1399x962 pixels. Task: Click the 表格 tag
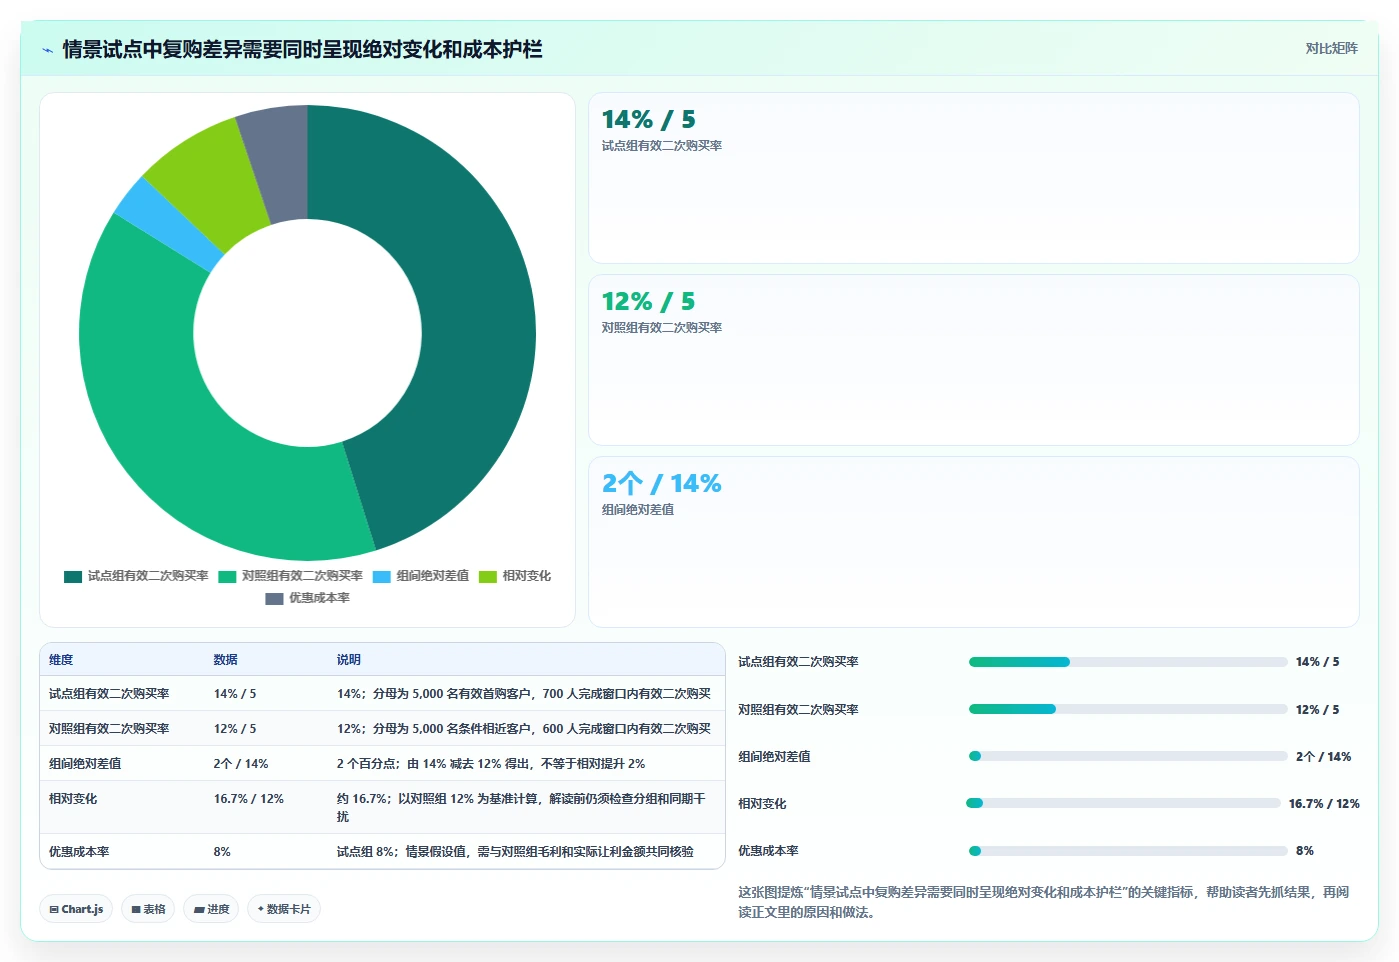(148, 909)
